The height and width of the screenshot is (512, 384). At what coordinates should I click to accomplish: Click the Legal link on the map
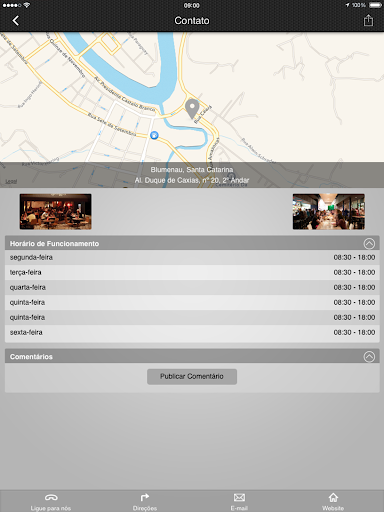click(11, 181)
